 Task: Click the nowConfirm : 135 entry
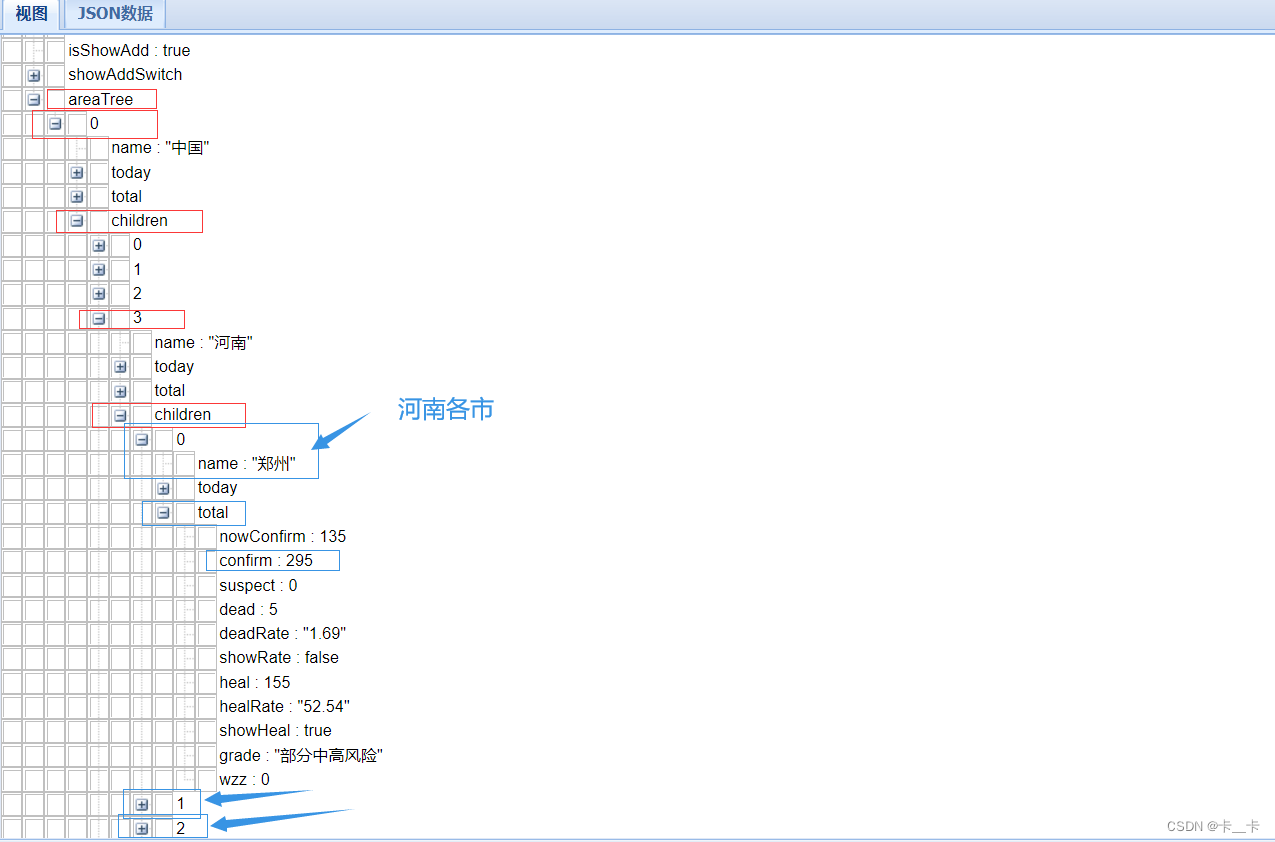283,537
